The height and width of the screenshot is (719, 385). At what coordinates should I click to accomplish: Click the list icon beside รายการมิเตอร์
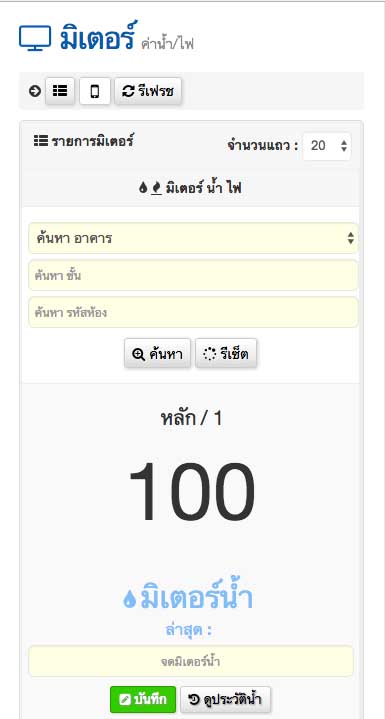[x=41, y=141]
